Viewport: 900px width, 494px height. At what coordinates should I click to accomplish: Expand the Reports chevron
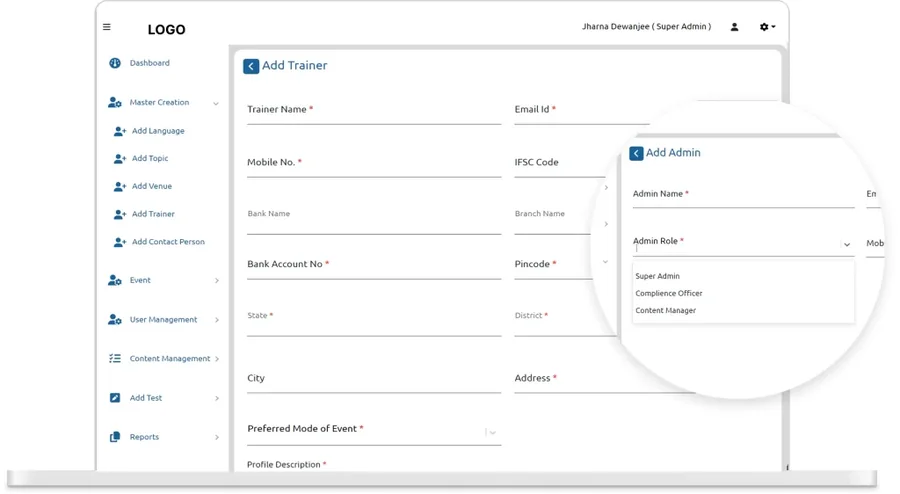click(217, 437)
